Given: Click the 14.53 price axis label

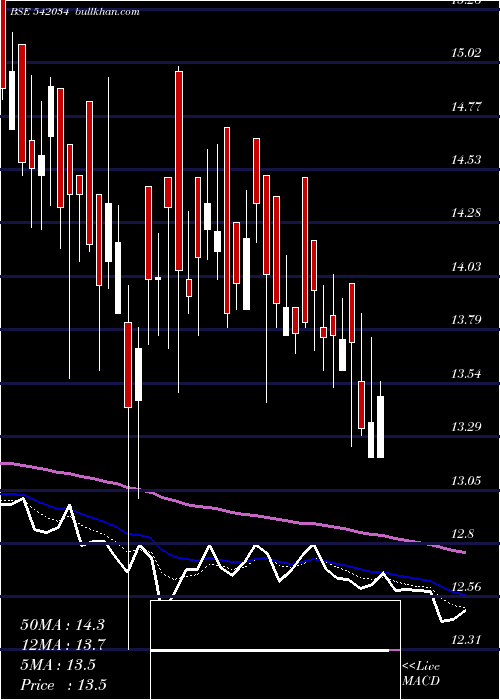Looking at the screenshot, I should click(467, 159).
